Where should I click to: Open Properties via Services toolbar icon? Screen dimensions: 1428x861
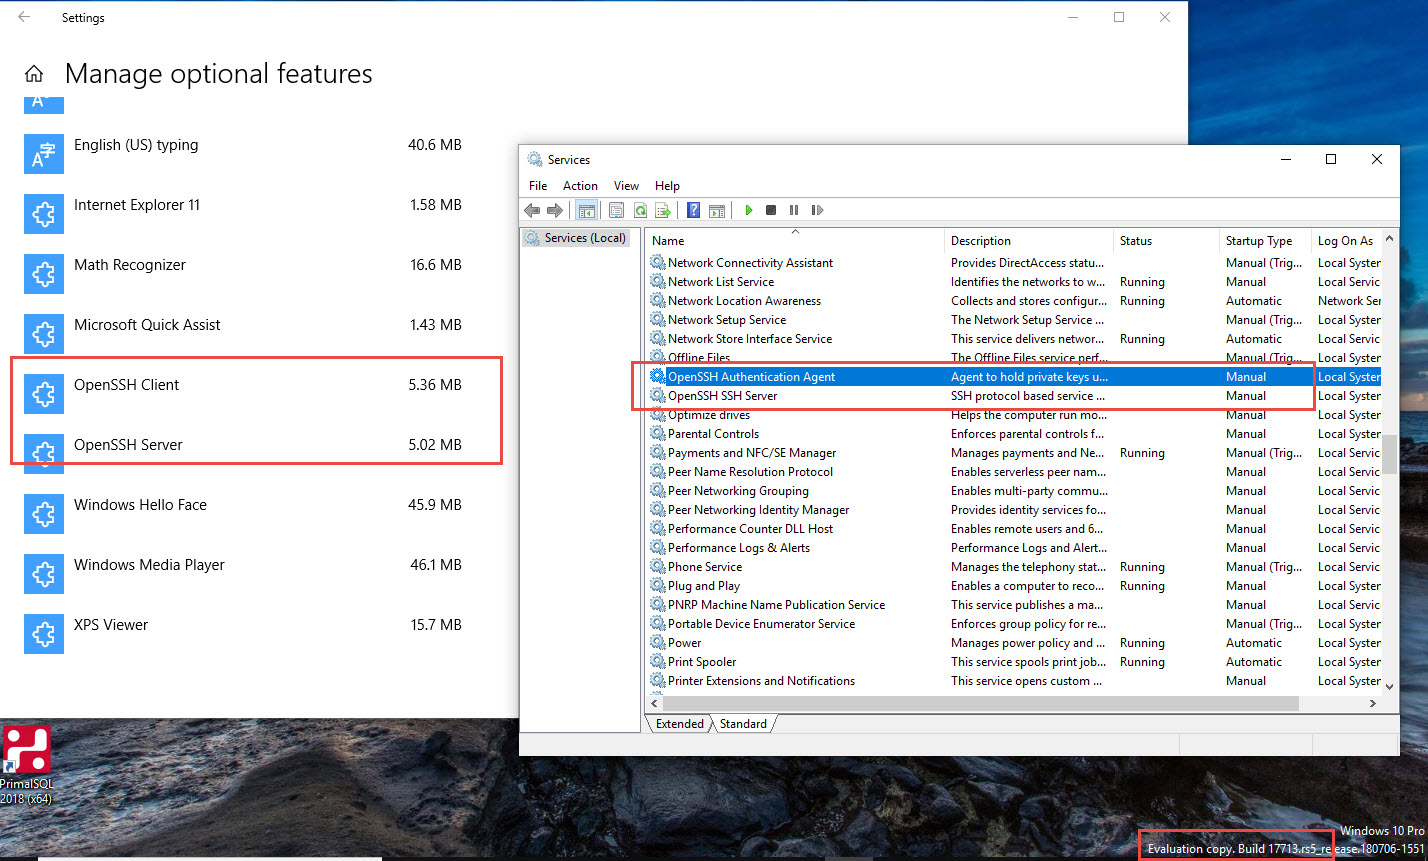[x=616, y=210]
